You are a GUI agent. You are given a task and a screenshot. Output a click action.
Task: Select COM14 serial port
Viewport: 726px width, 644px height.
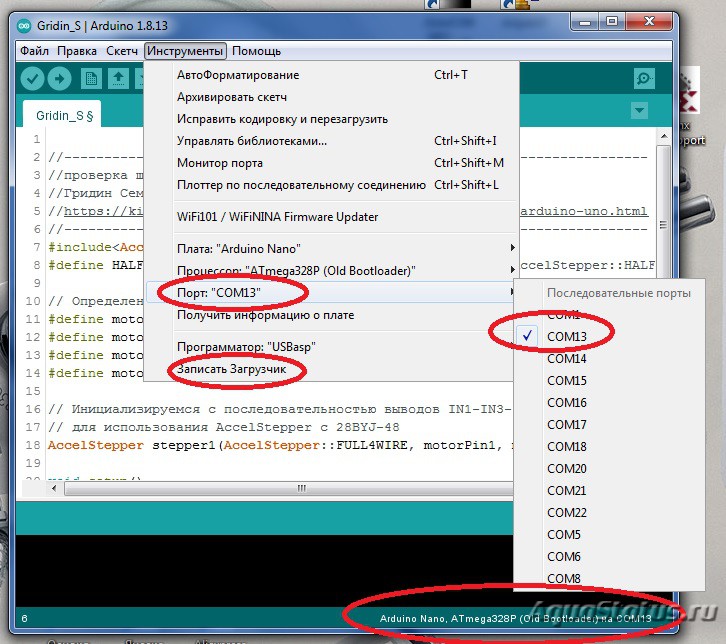609,359
